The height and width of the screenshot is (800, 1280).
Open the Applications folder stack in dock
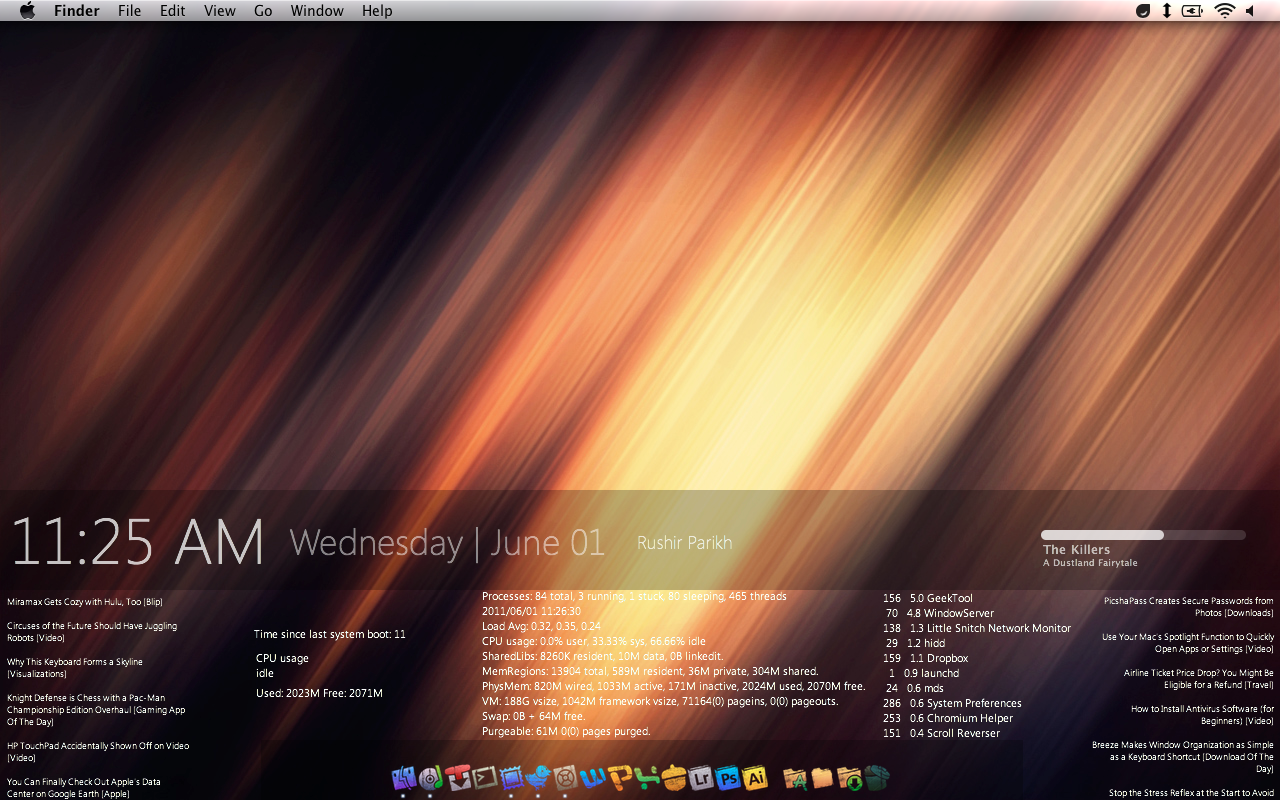pyautogui.click(x=795, y=777)
